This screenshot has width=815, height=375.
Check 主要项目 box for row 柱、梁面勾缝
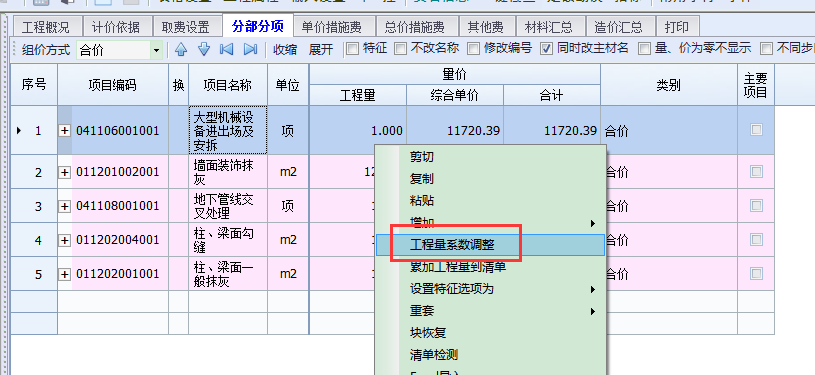point(756,239)
